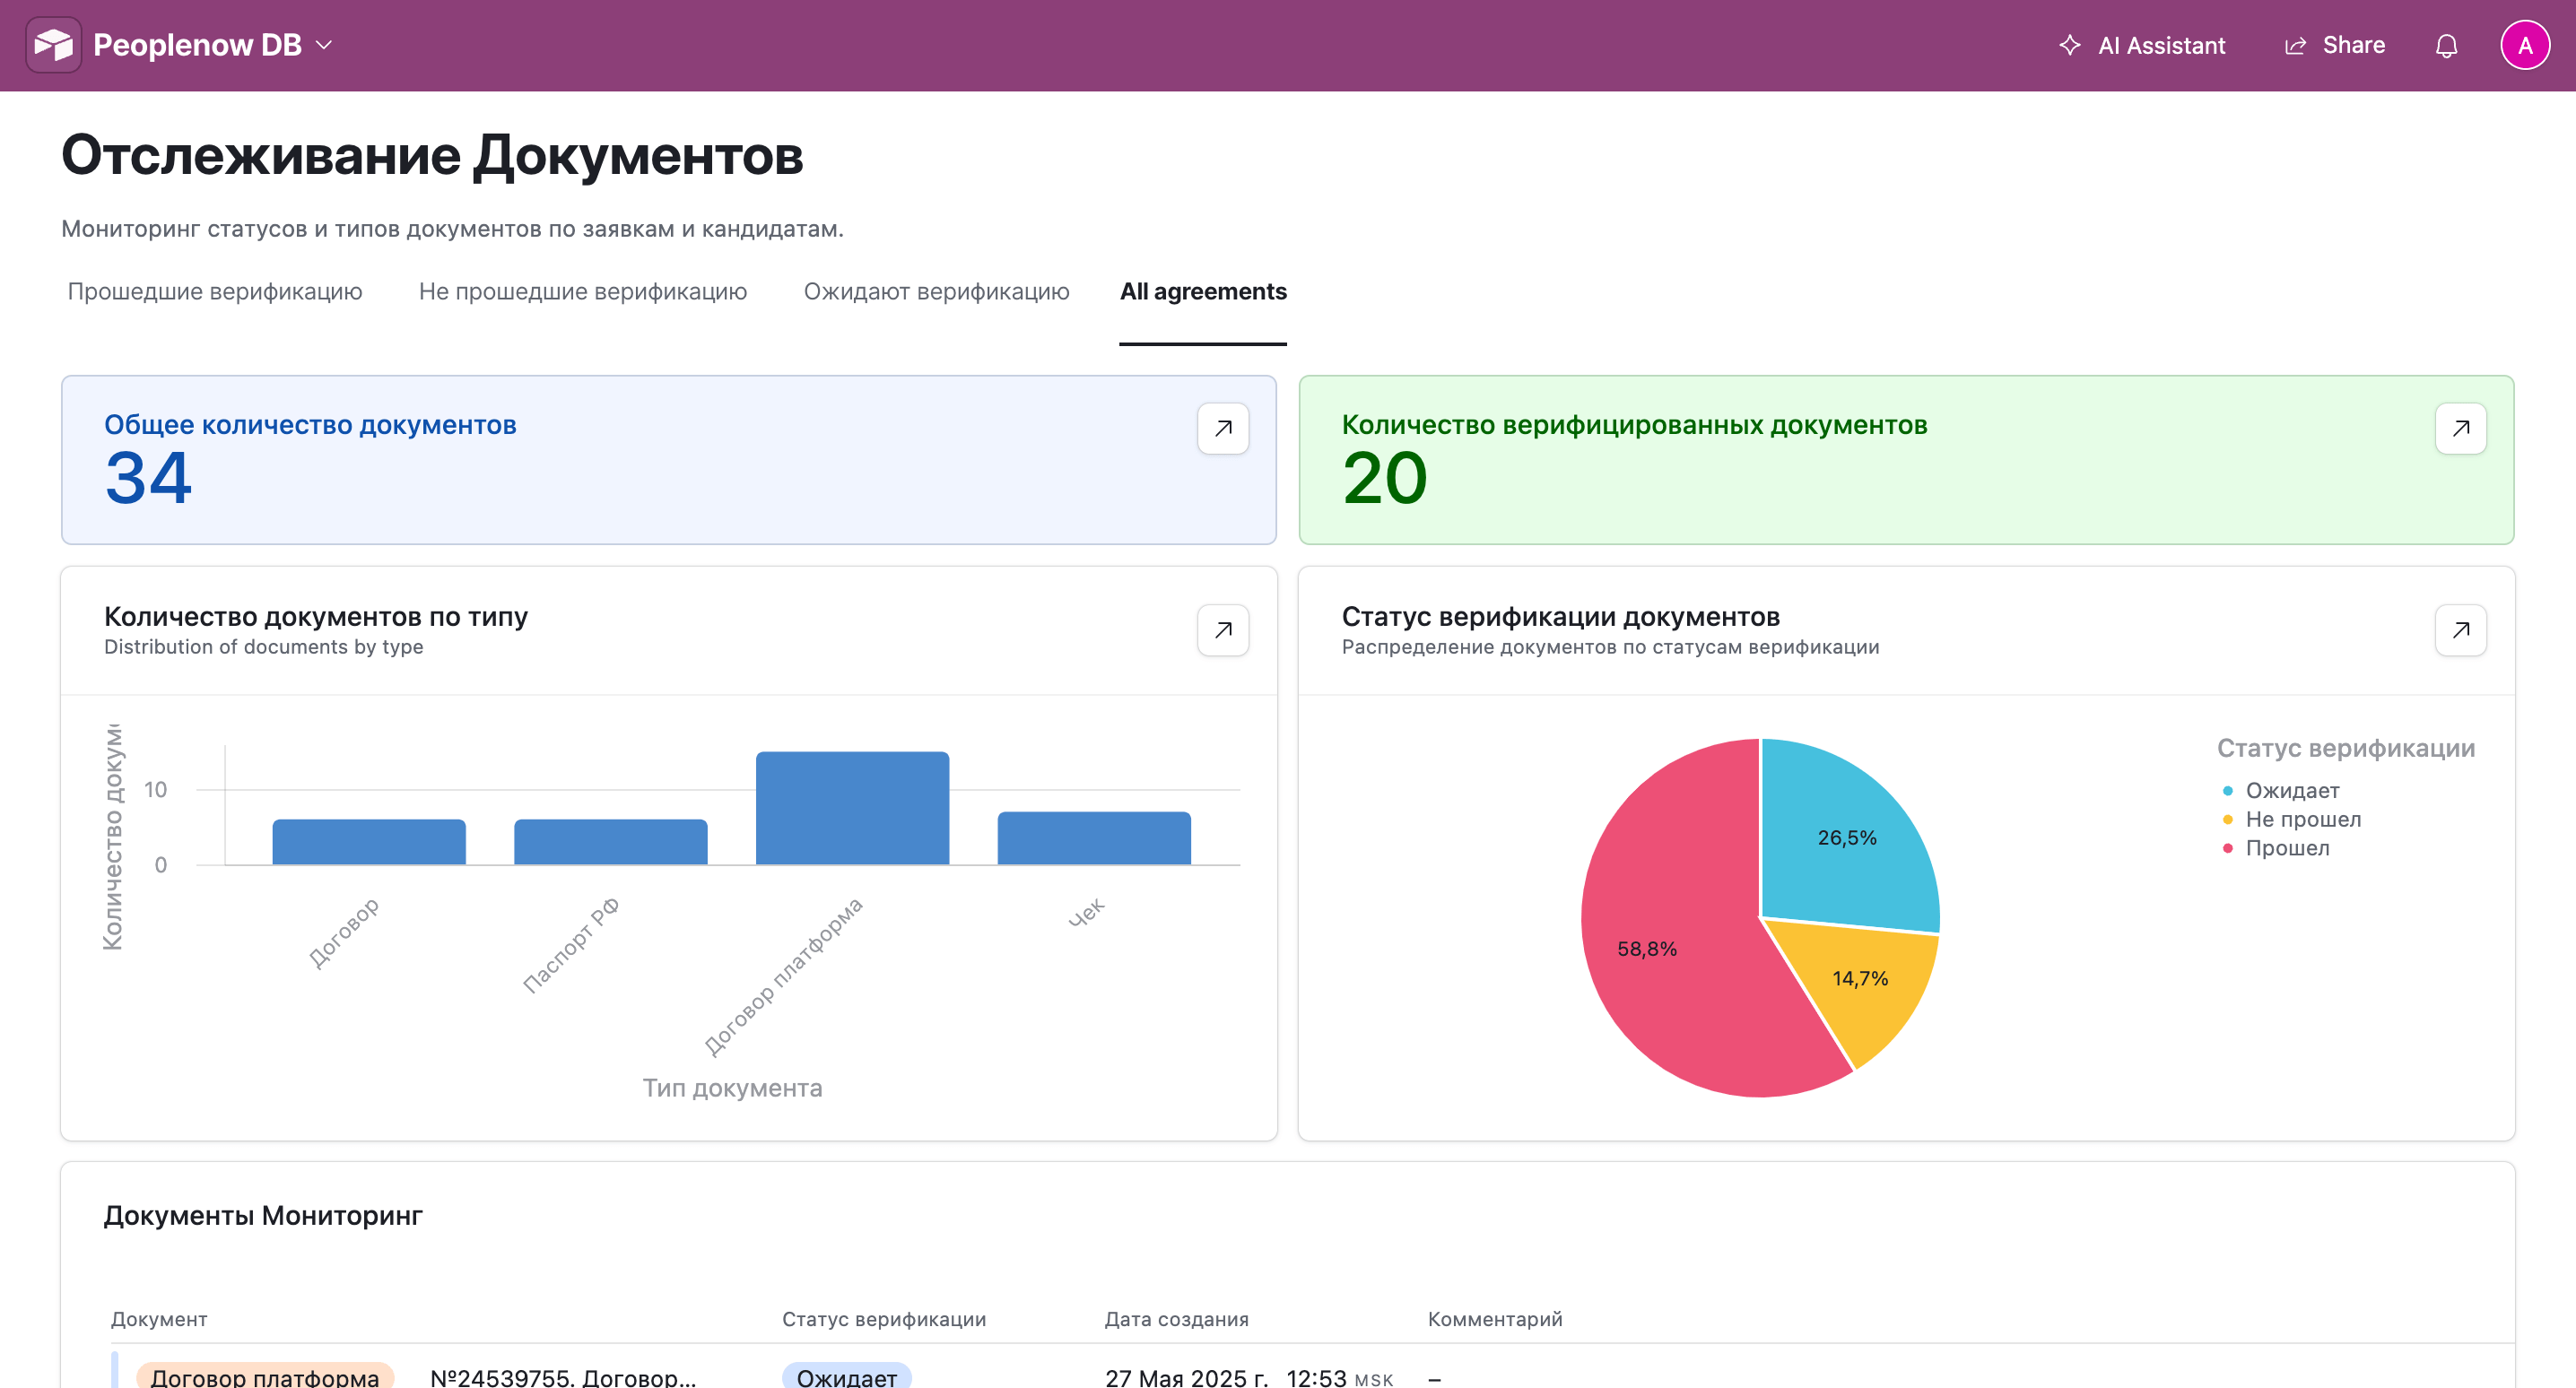This screenshot has height=1388, width=2576.
Task: Click the Share arrow icon
Action: pyautogui.click(x=2295, y=45)
